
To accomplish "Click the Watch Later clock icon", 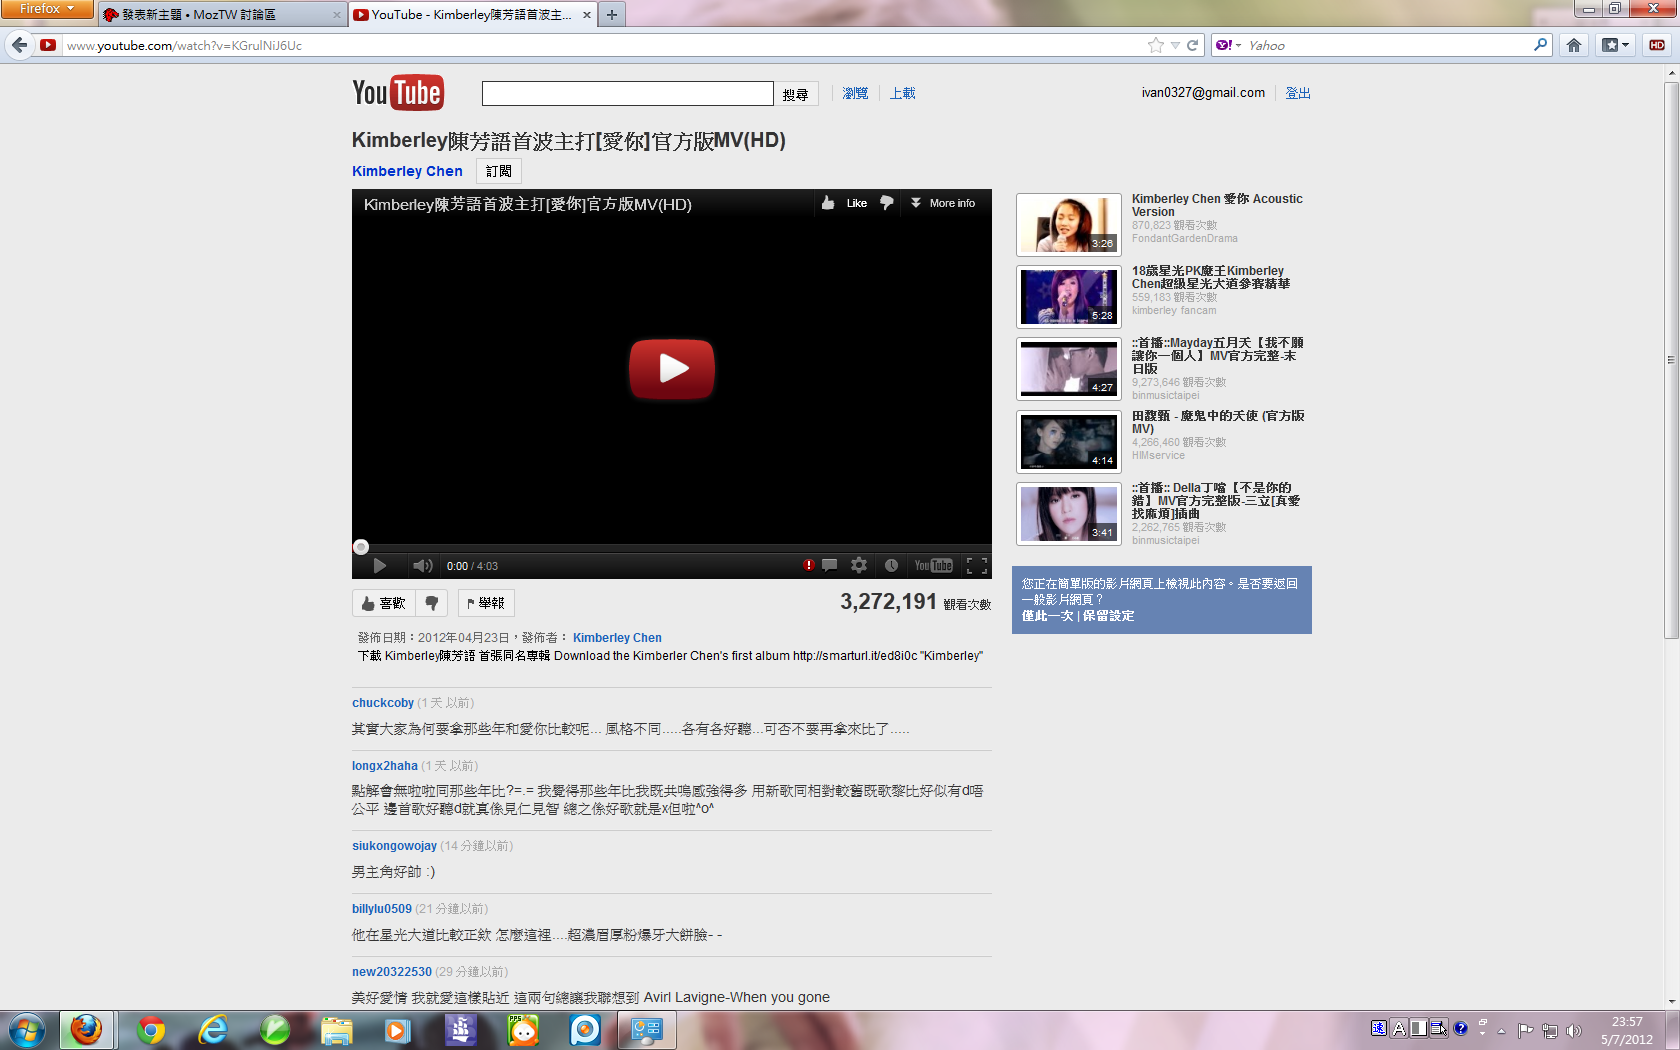I will 891,566.
